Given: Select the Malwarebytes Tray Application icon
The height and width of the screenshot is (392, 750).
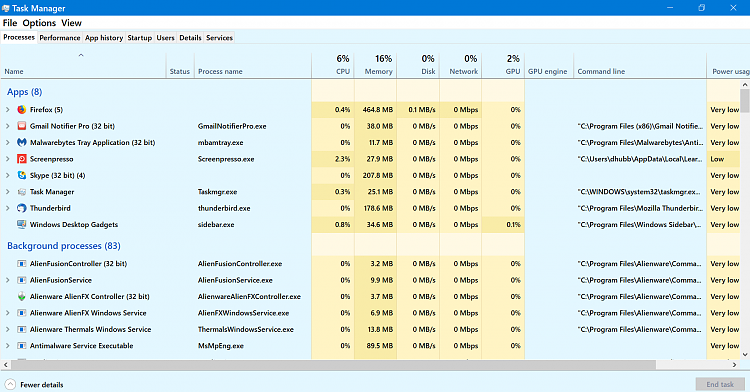Looking at the screenshot, I should click(x=22, y=142).
